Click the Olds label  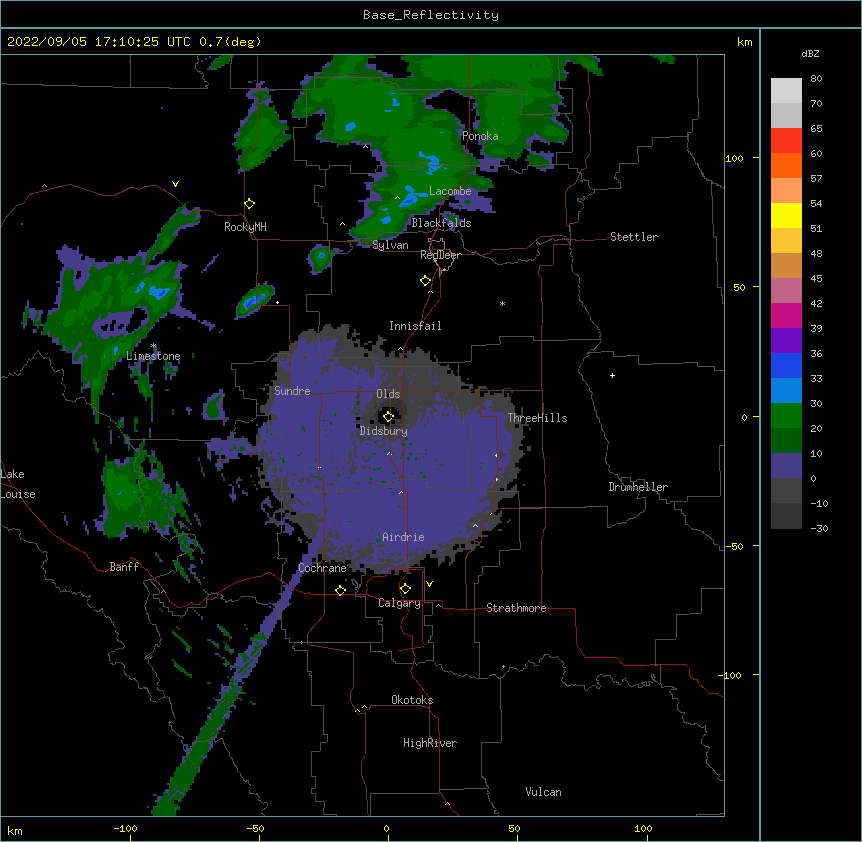[x=388, y=394]
